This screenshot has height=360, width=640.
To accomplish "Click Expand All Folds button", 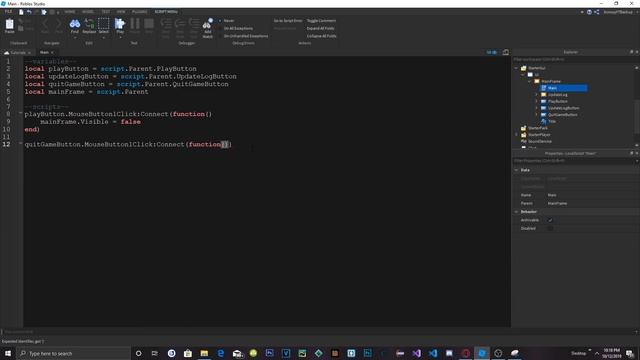I will 320,28.
